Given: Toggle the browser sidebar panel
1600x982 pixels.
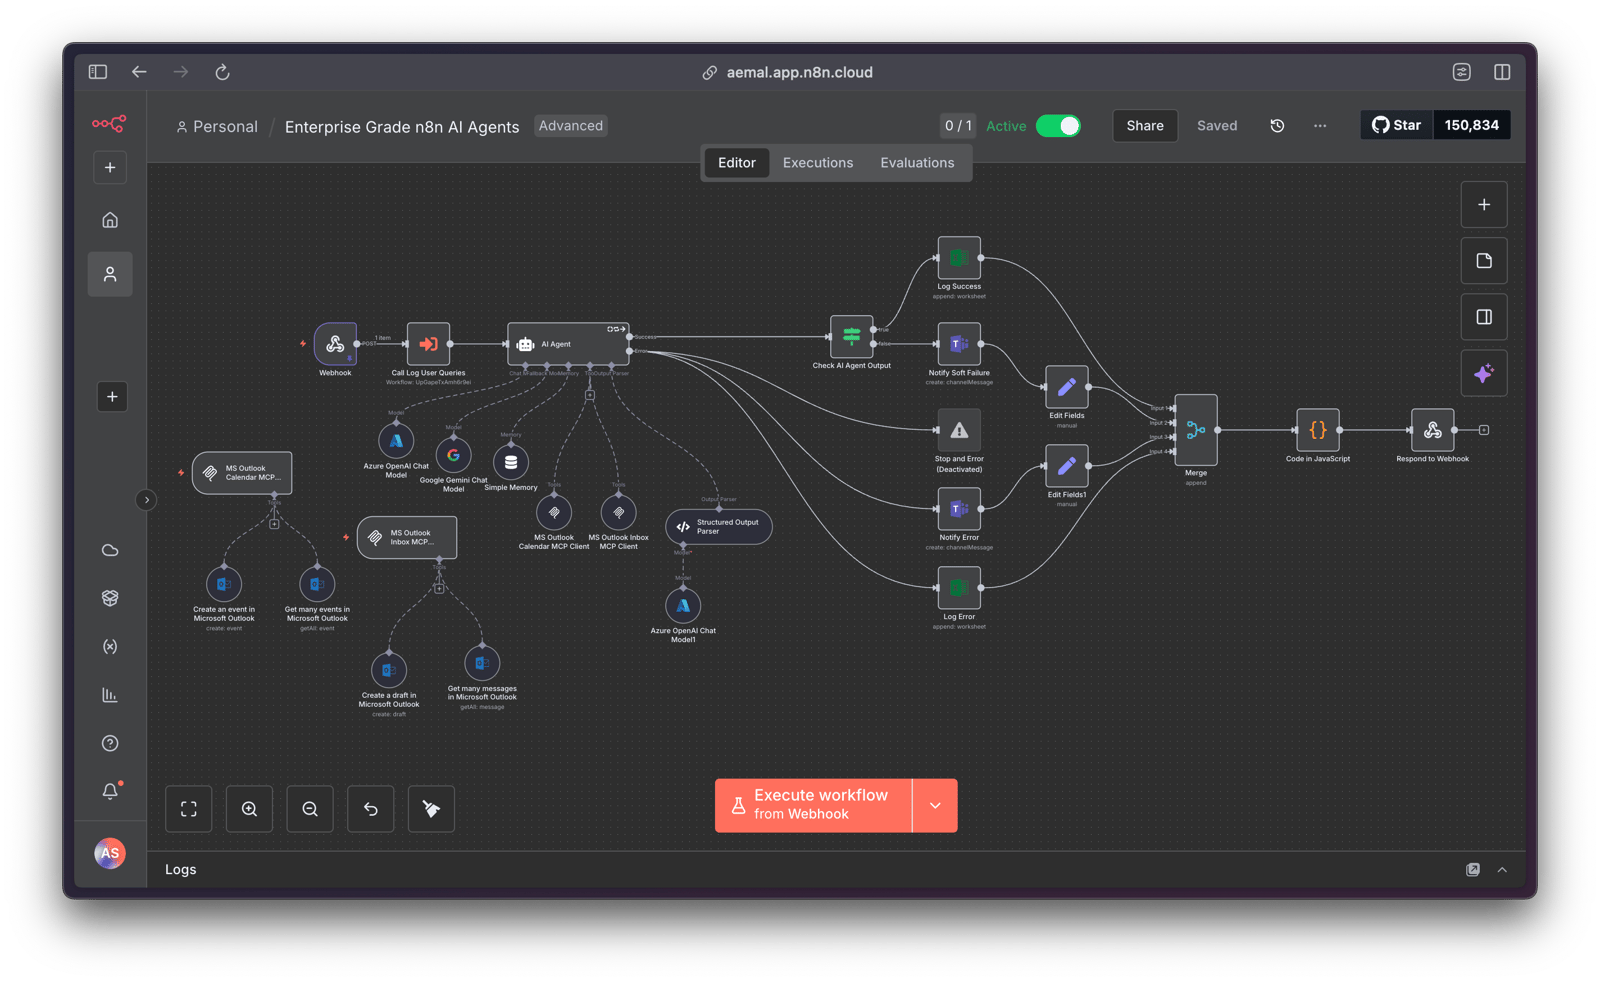Looking at the screenshot, I should pos(98,72).
